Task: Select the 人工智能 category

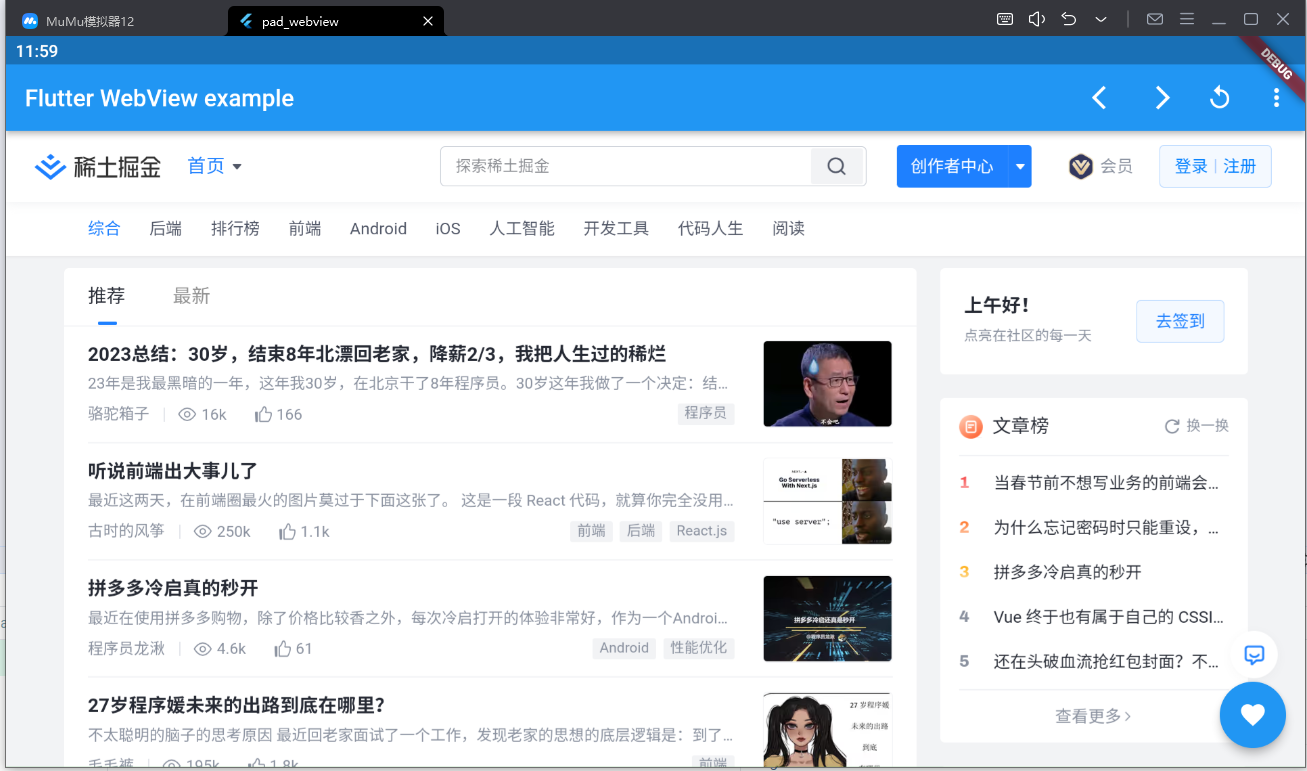Action: tap(522, 228)
